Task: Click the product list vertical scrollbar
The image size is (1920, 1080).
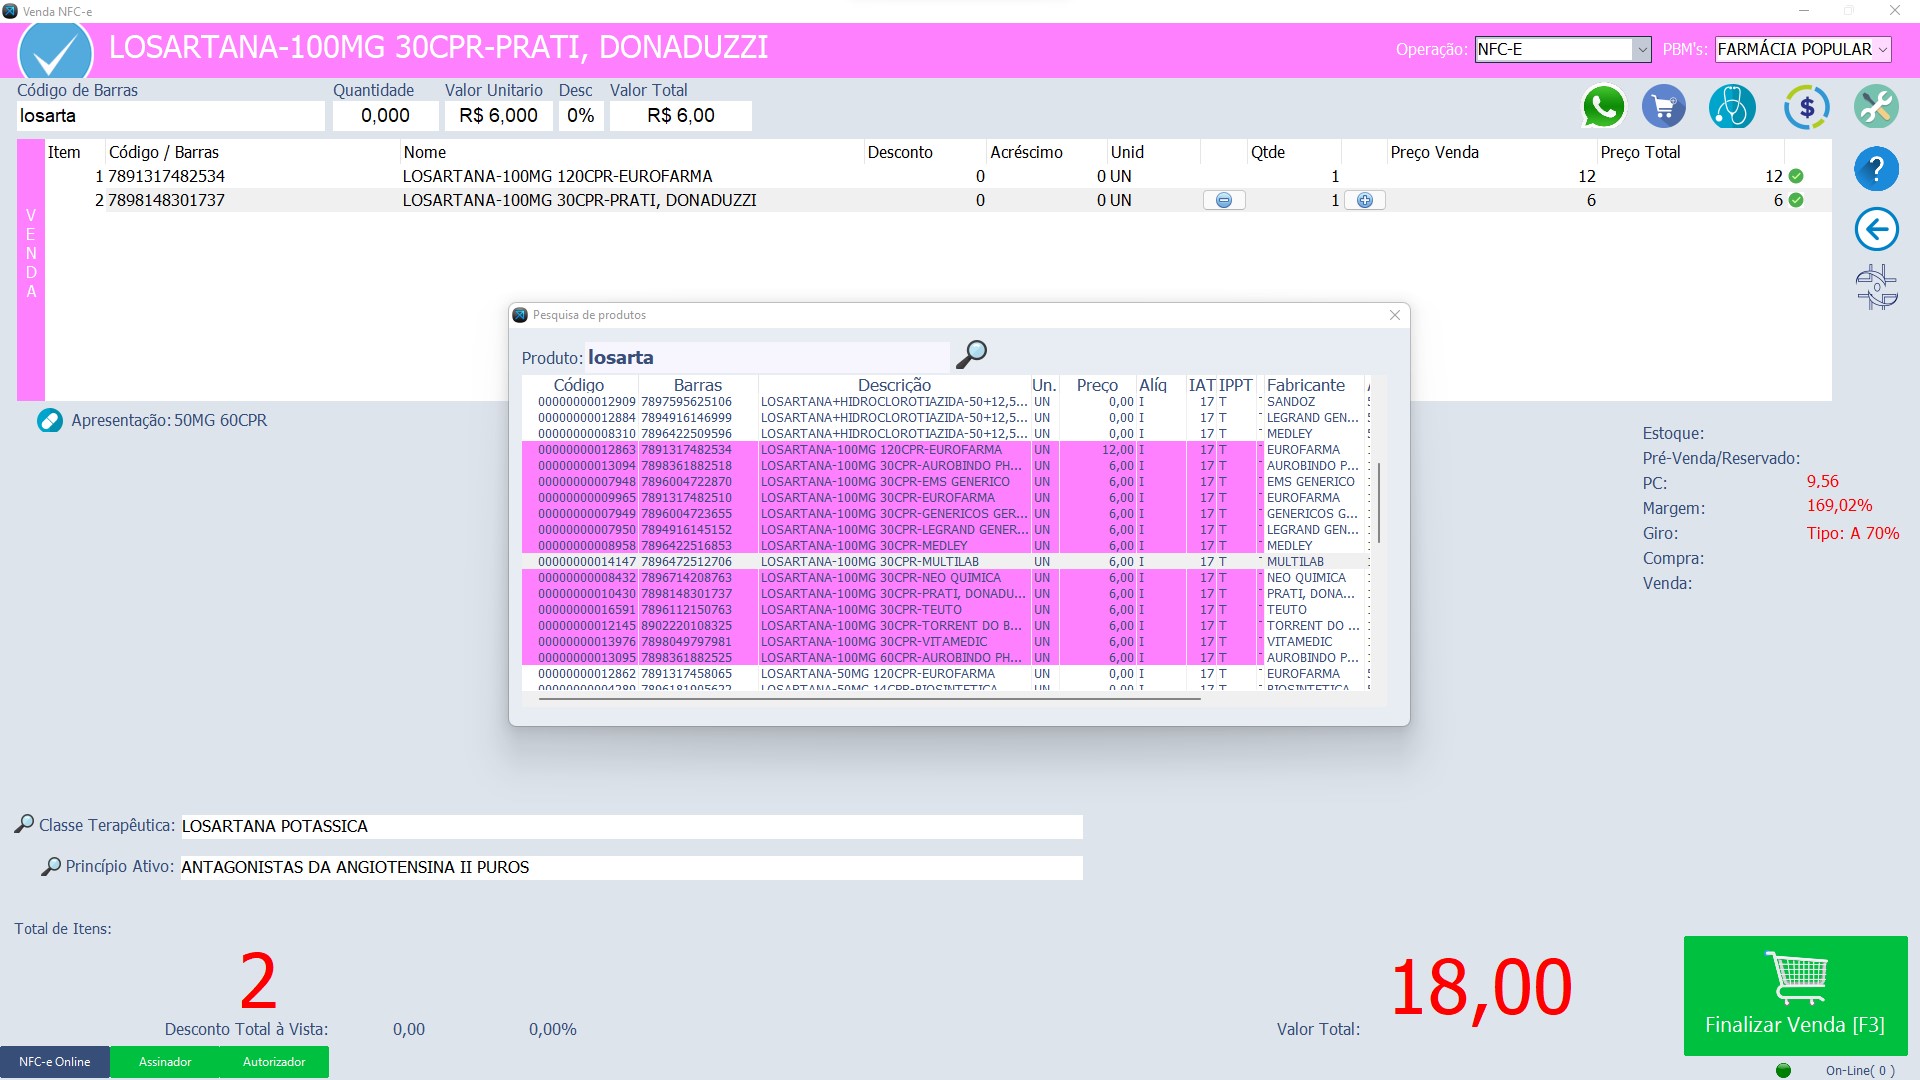Action: [x=1379, y=503]
